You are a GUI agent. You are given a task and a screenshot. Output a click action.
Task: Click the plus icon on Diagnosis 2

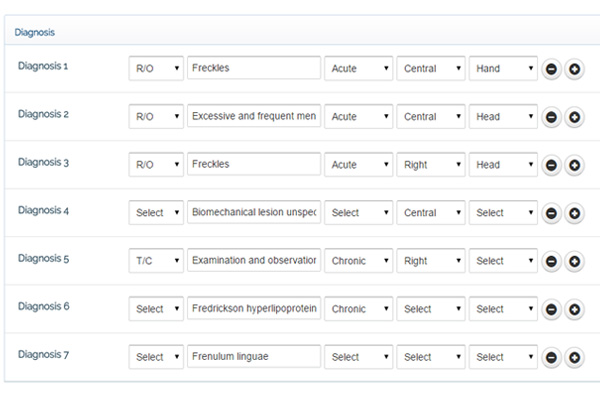click(x=574, y=117)
